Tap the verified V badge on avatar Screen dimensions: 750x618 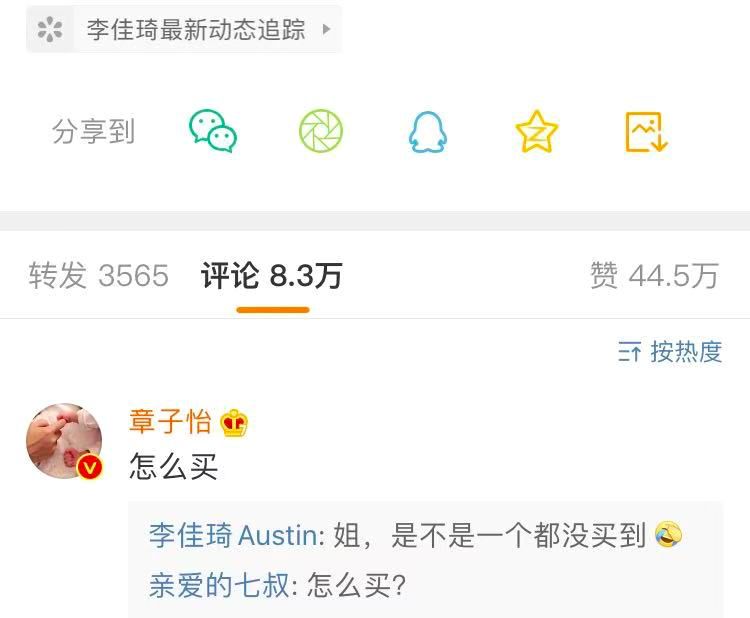tap(89, 466)
